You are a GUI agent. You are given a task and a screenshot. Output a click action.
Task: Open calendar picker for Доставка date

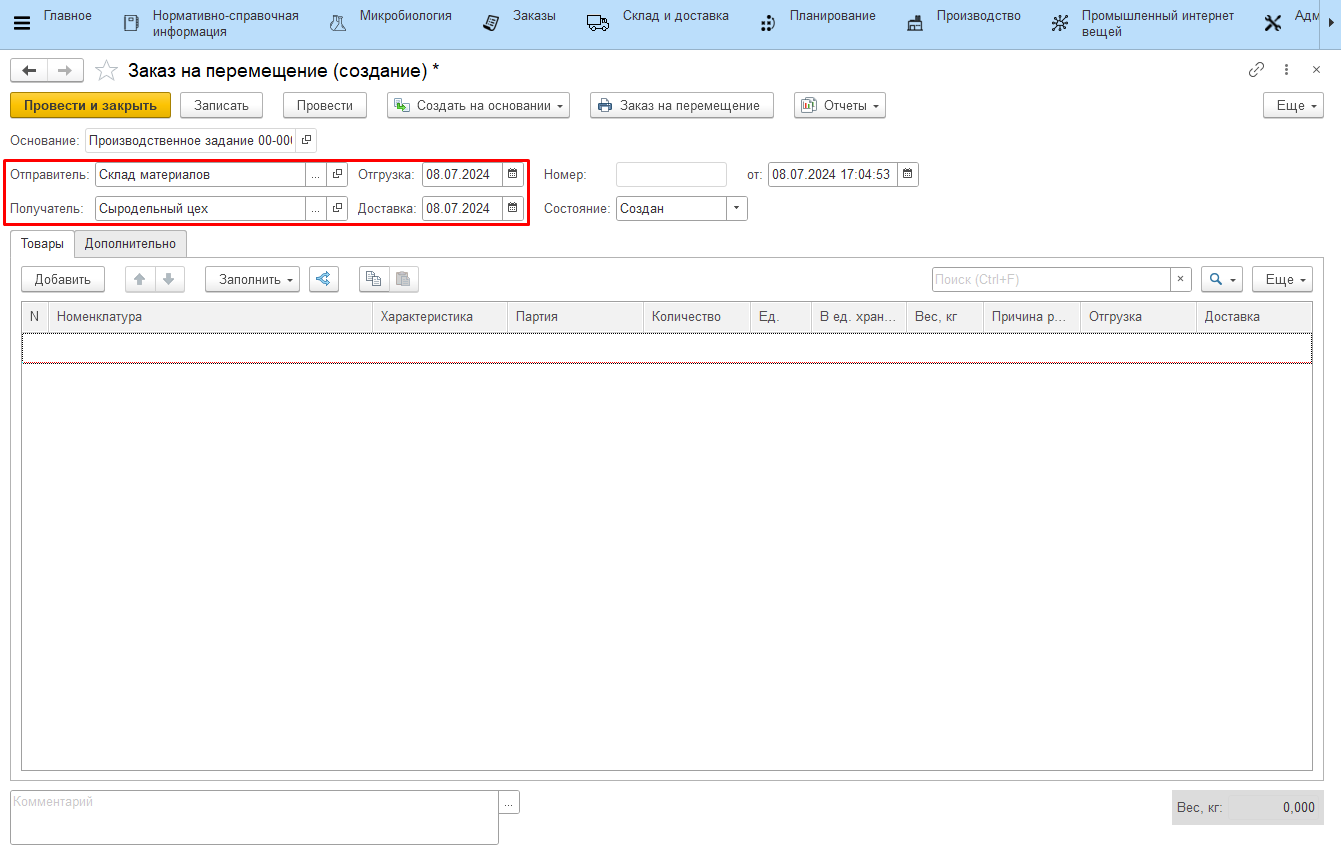point(513,208)
